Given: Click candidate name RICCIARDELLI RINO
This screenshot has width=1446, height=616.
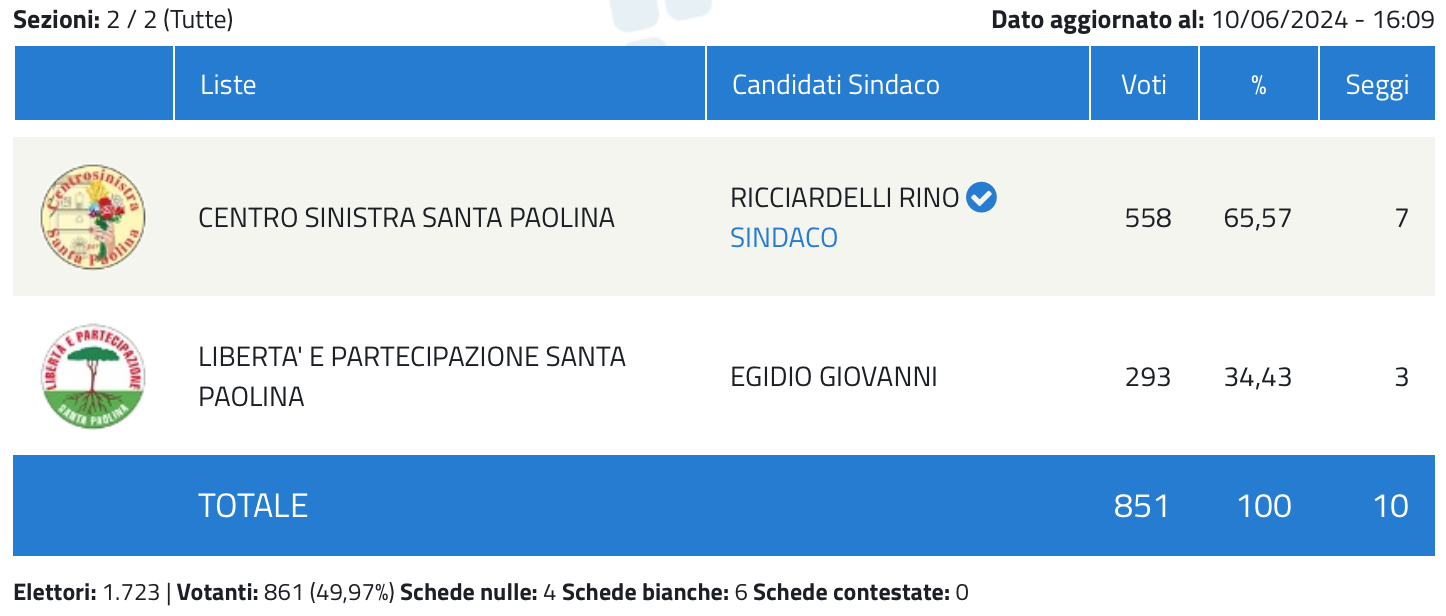Looking at the screenshot, I should pyautogui.click(x=845, y=198).
